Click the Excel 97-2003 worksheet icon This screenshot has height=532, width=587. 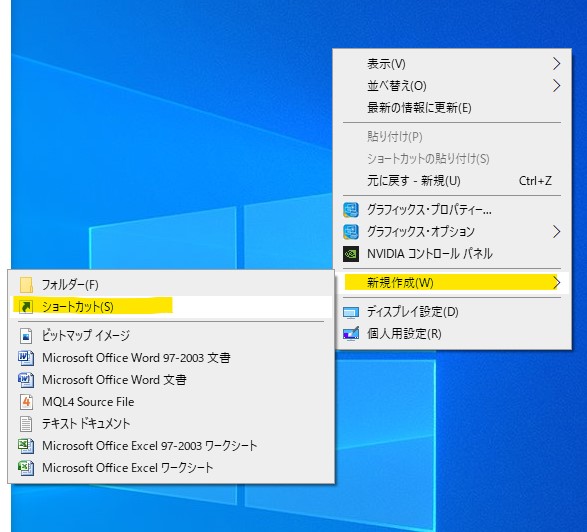(26, 446)
